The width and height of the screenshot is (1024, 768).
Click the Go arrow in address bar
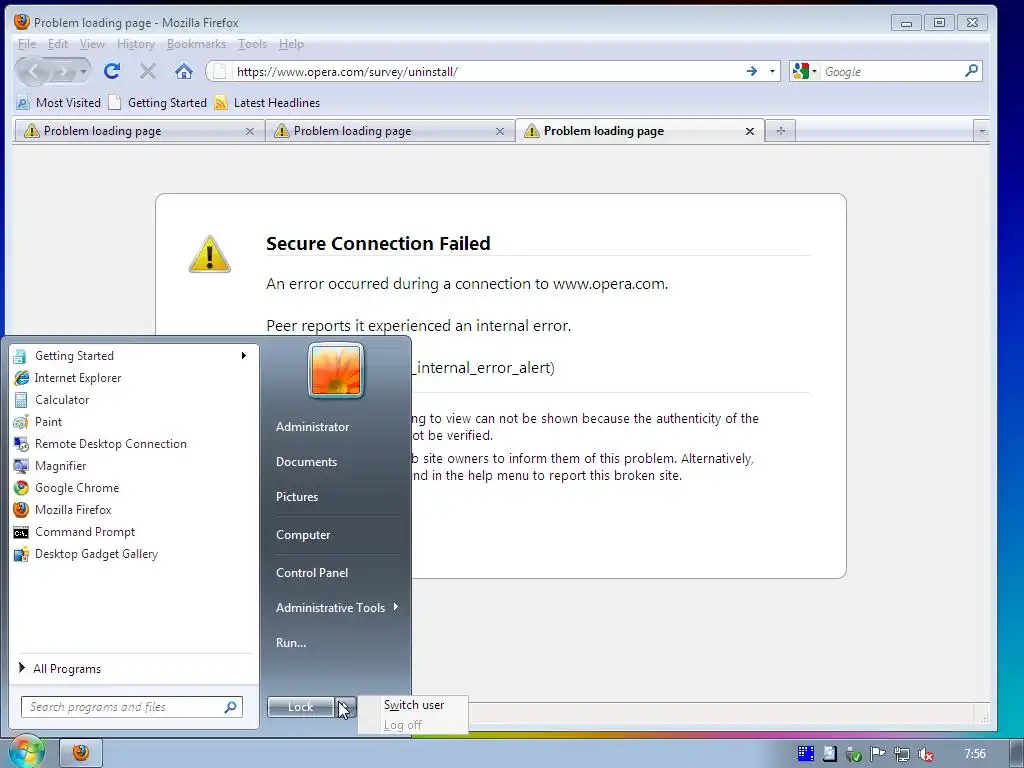(x=752, y=71)
